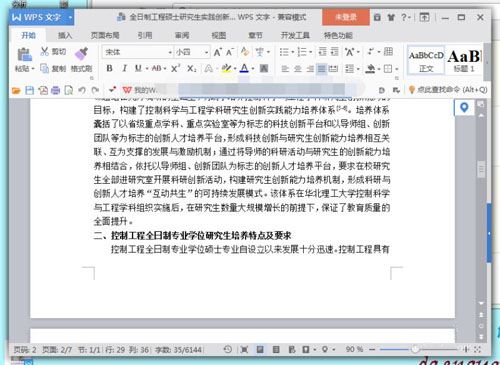The width and height of the screenshot is (500, 365).
Task: Click the export to PDF icon
Action: (43, 90)
